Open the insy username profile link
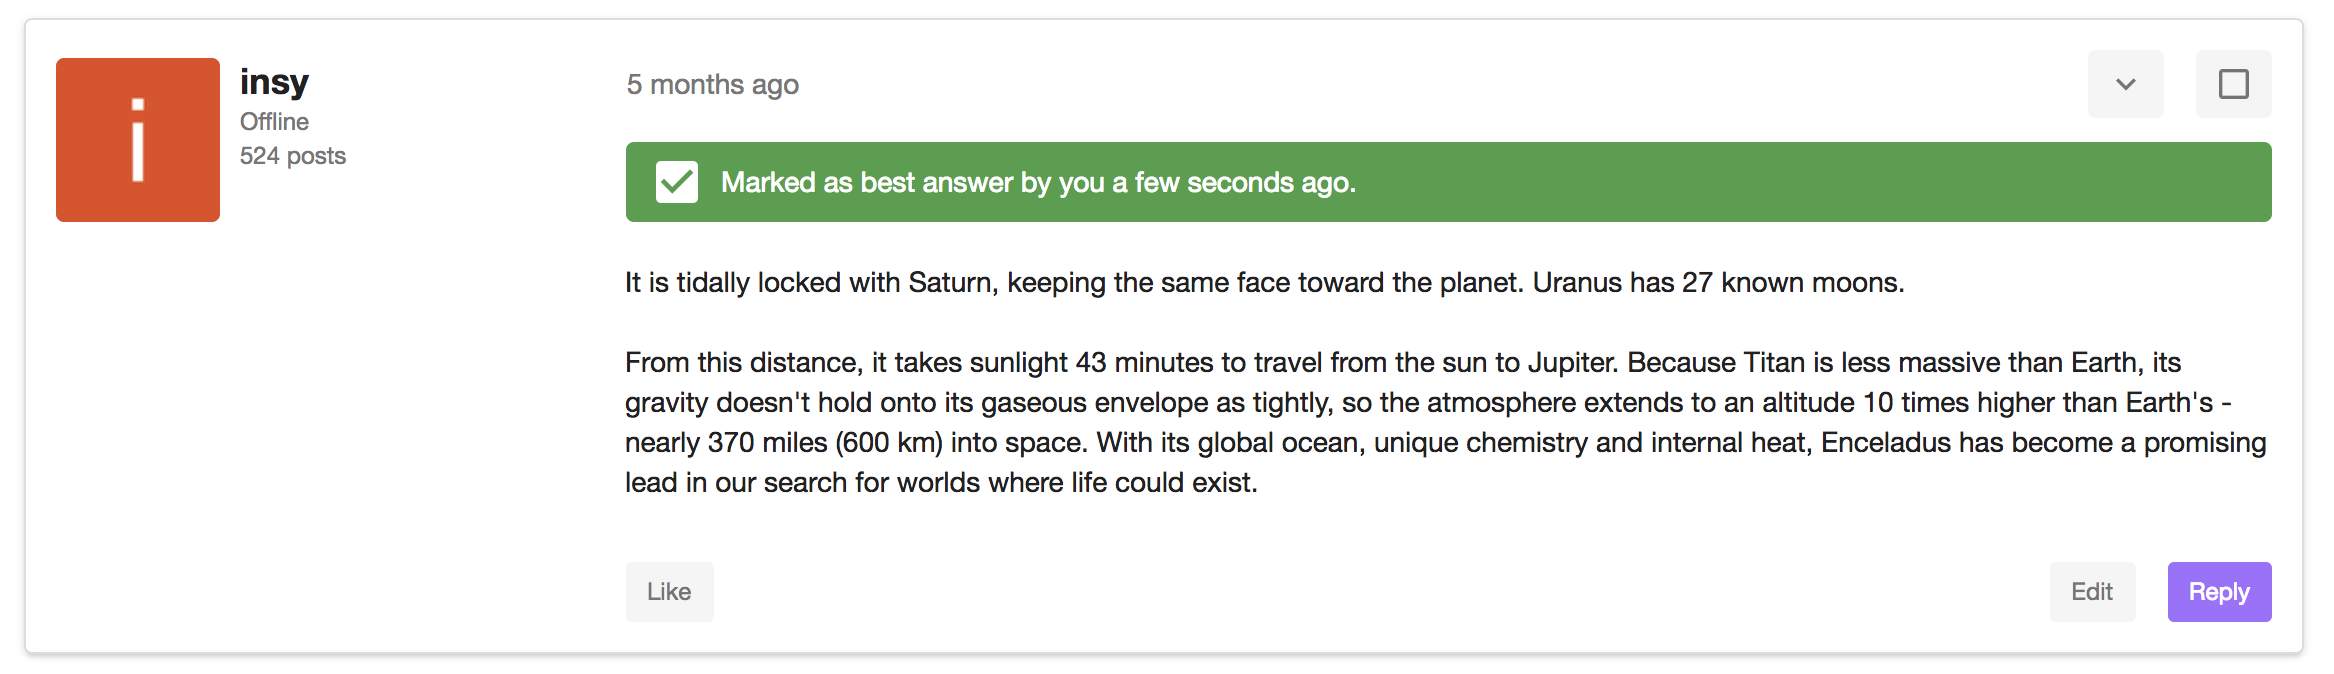Screen dimensions: 2334x674 (274, 82)
